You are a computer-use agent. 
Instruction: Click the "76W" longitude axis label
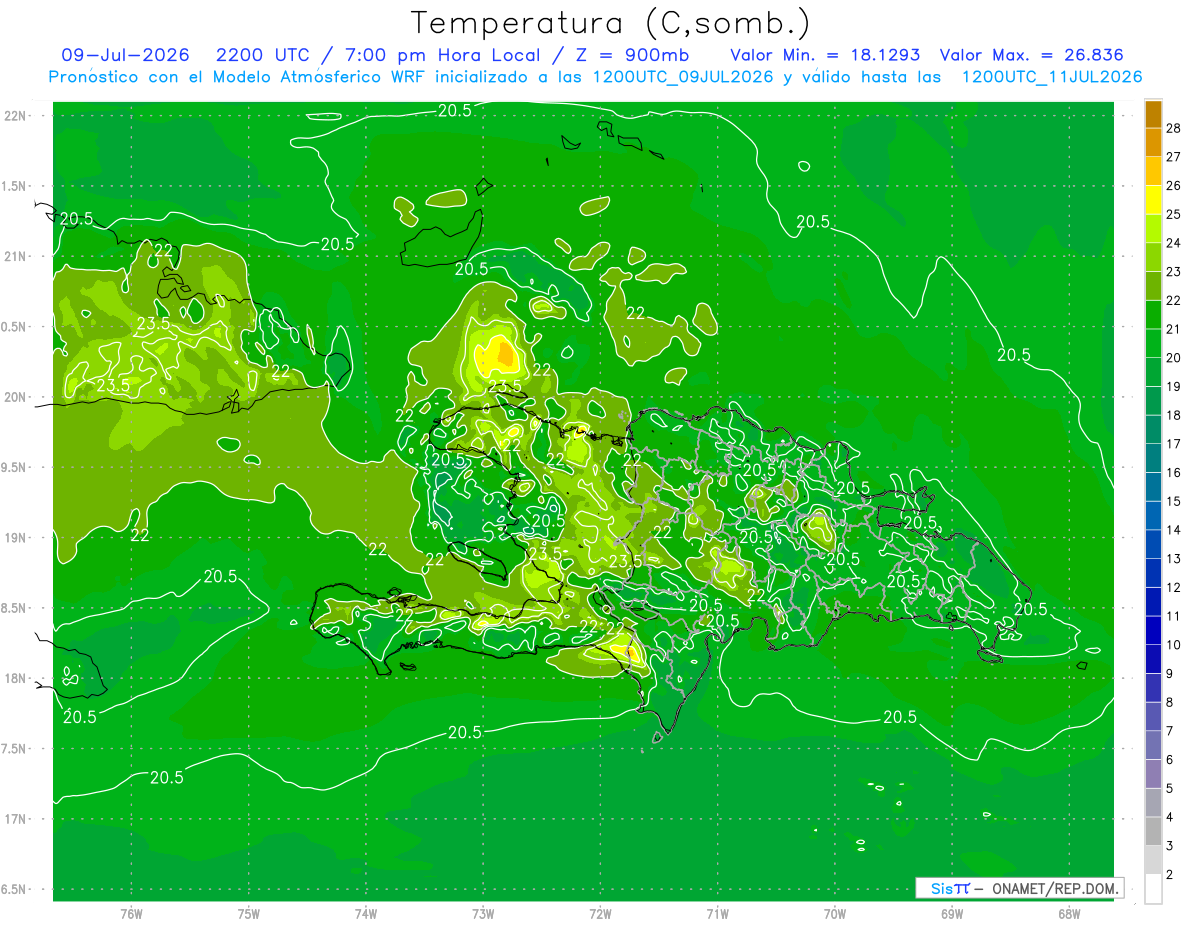tap(131, 913)
